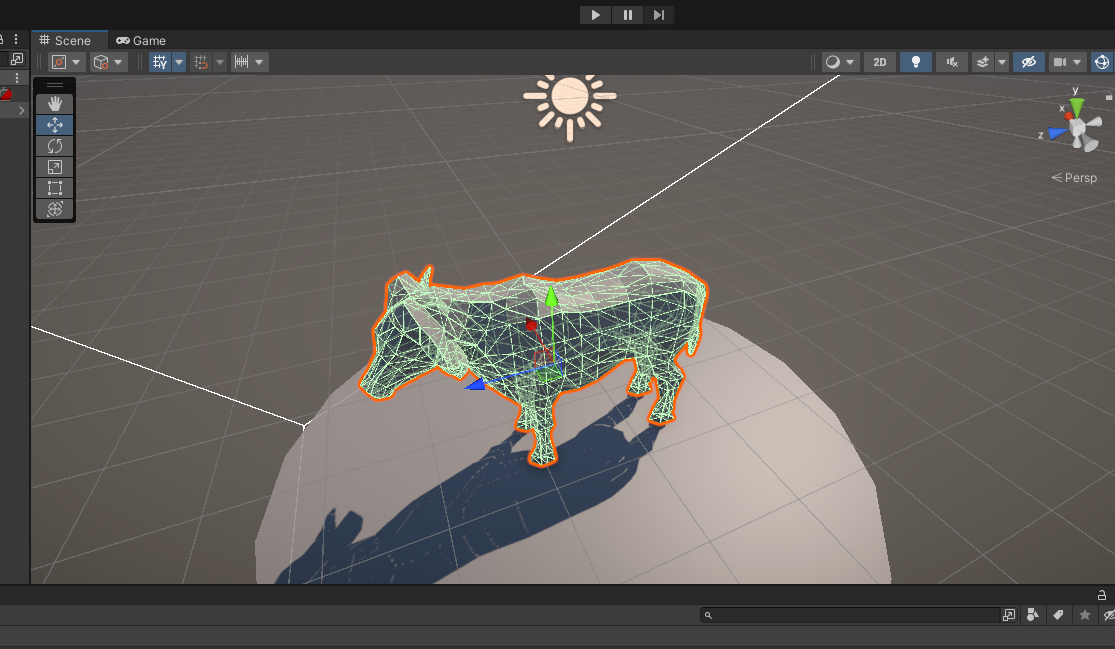Click the Search by Type icon
This screenshot has width=1115, height=649.
[1035, 615]
